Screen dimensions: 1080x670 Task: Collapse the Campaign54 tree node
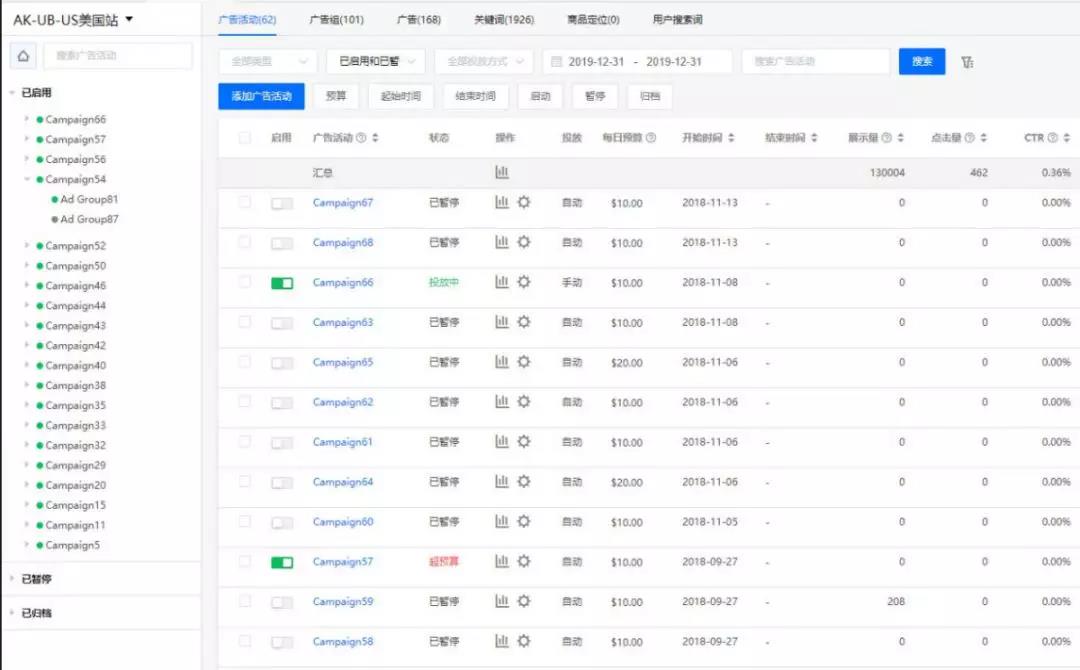(26, 179)
